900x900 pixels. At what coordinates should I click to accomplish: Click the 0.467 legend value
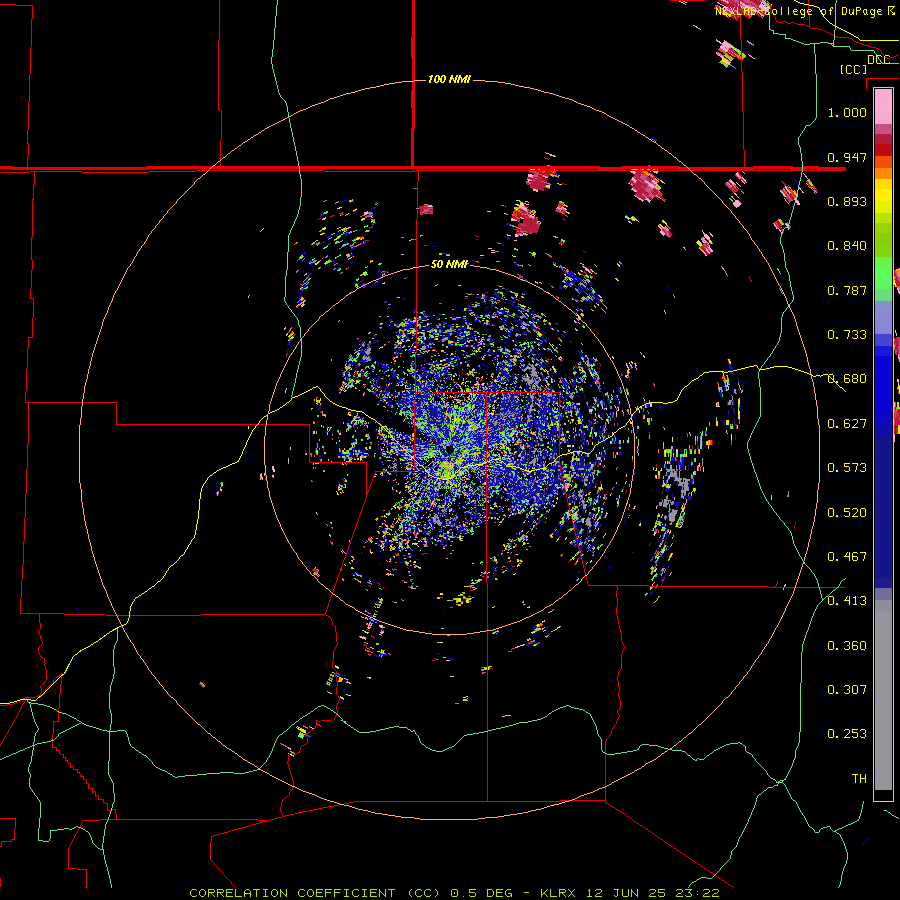coord(847,557)
